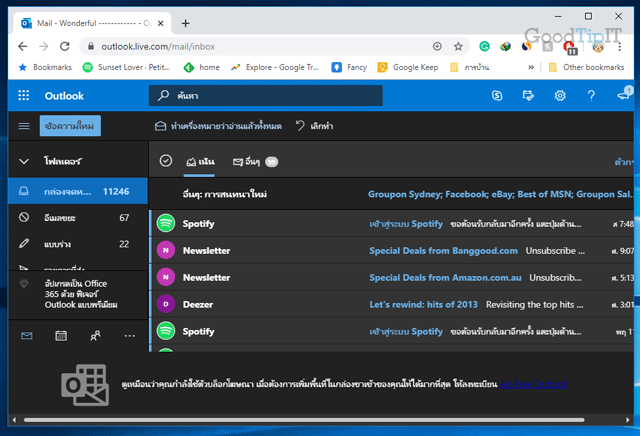
Task: Open the Chrome three-dot menu
Action: pyautogui.click(x=619, y=47)
